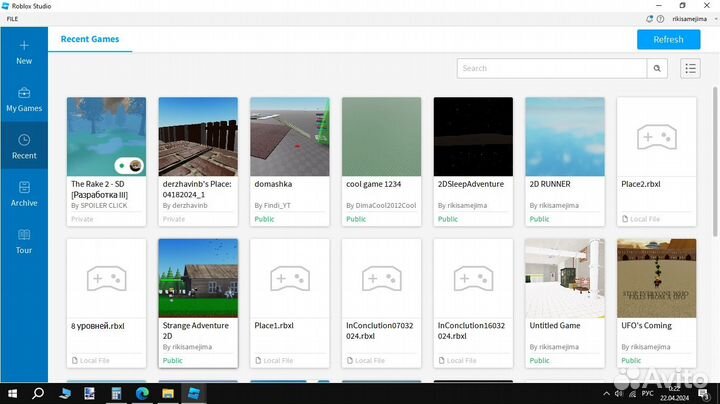This screenshot has width=720, height=404.
Task: Open the 2D RUNNER game tile
Action: point(565,137)
